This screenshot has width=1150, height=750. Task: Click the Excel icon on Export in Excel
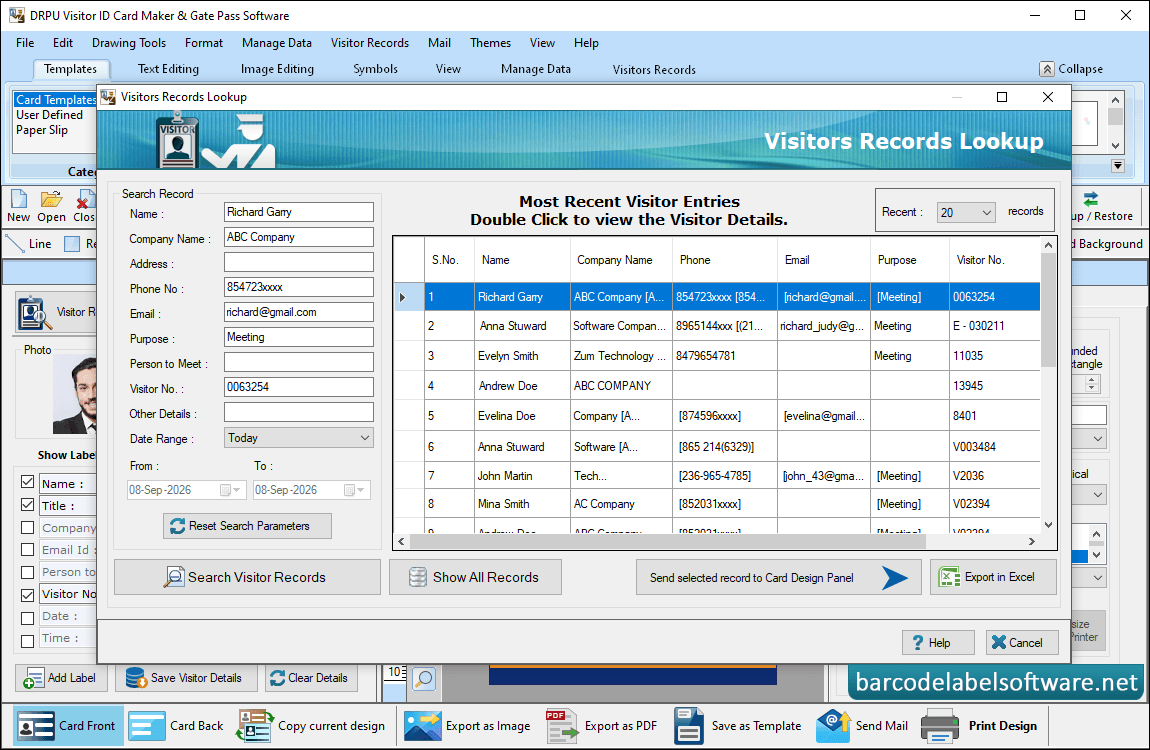coord(949,578)
